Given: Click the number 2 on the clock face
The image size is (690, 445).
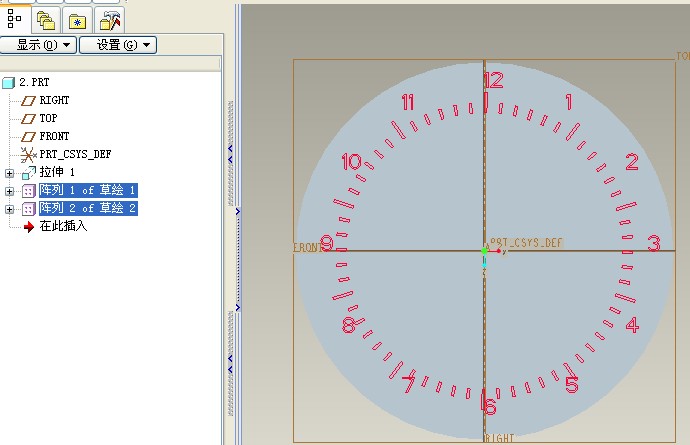Looking at the screenshot, I should [x=632, y=162].
